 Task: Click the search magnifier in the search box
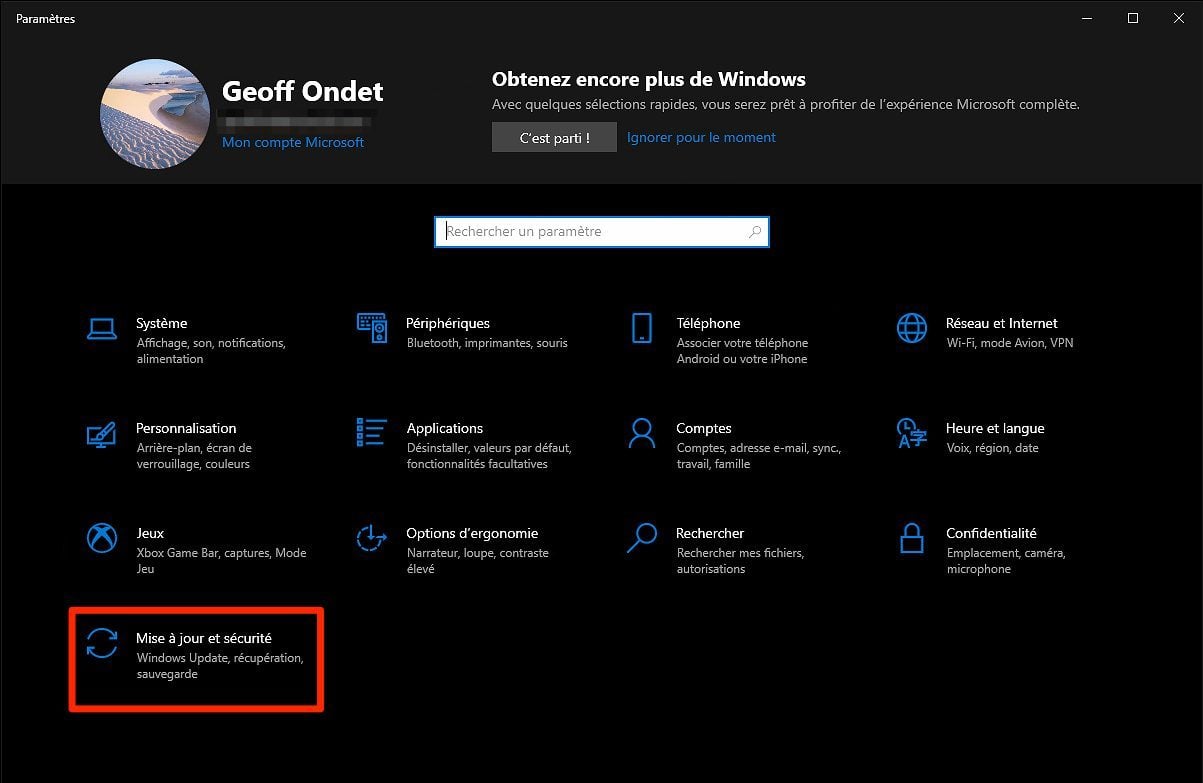click(x=755, y=231)
